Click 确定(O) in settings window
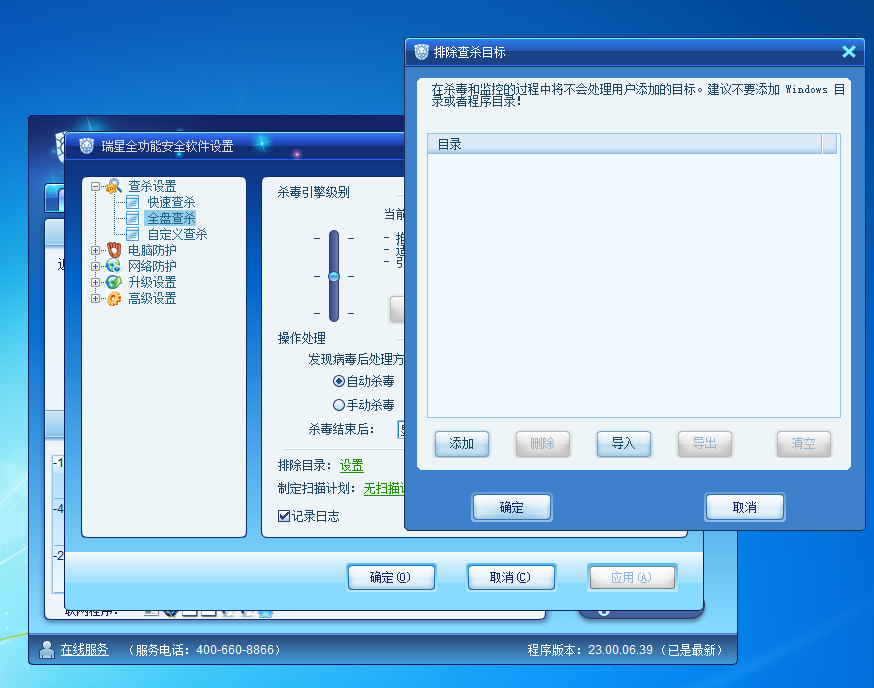874x688 pixels. click(x=391, y=577)
